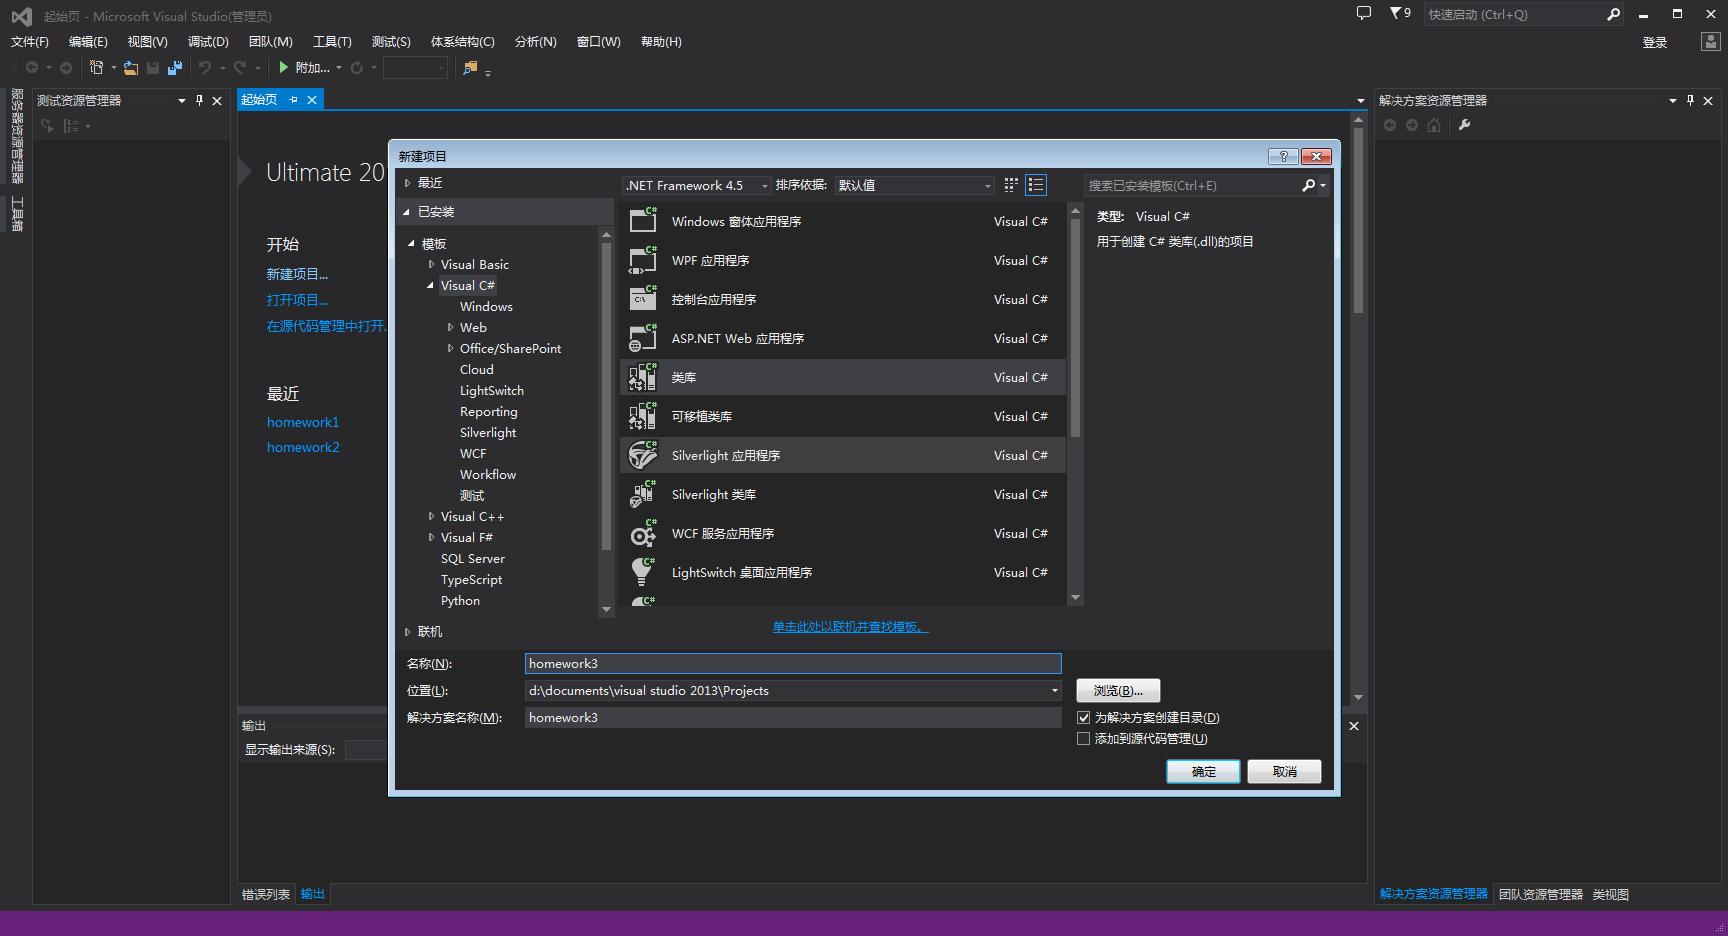Click the undo toolbar icon

tap(205, 68)
